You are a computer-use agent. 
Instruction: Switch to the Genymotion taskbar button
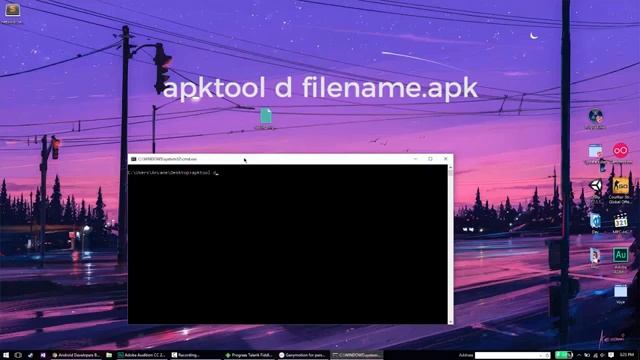303,355
